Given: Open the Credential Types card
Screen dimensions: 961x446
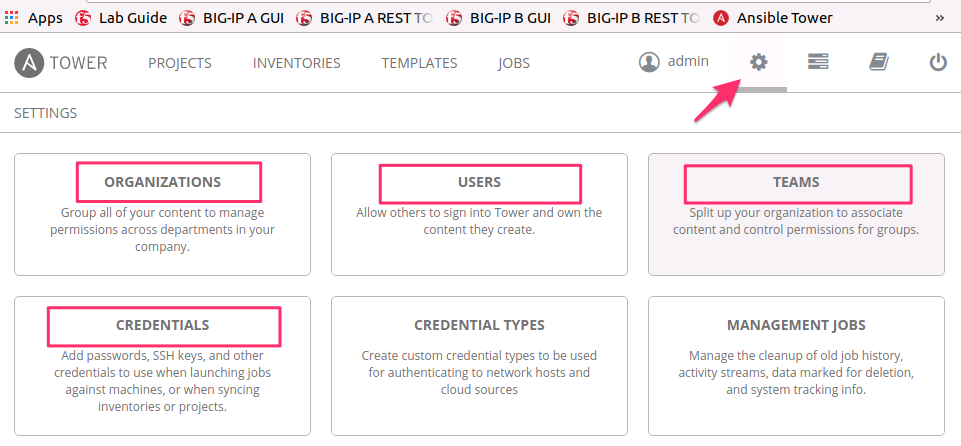Looking at the screenshot, I should [x=479, y=366].
